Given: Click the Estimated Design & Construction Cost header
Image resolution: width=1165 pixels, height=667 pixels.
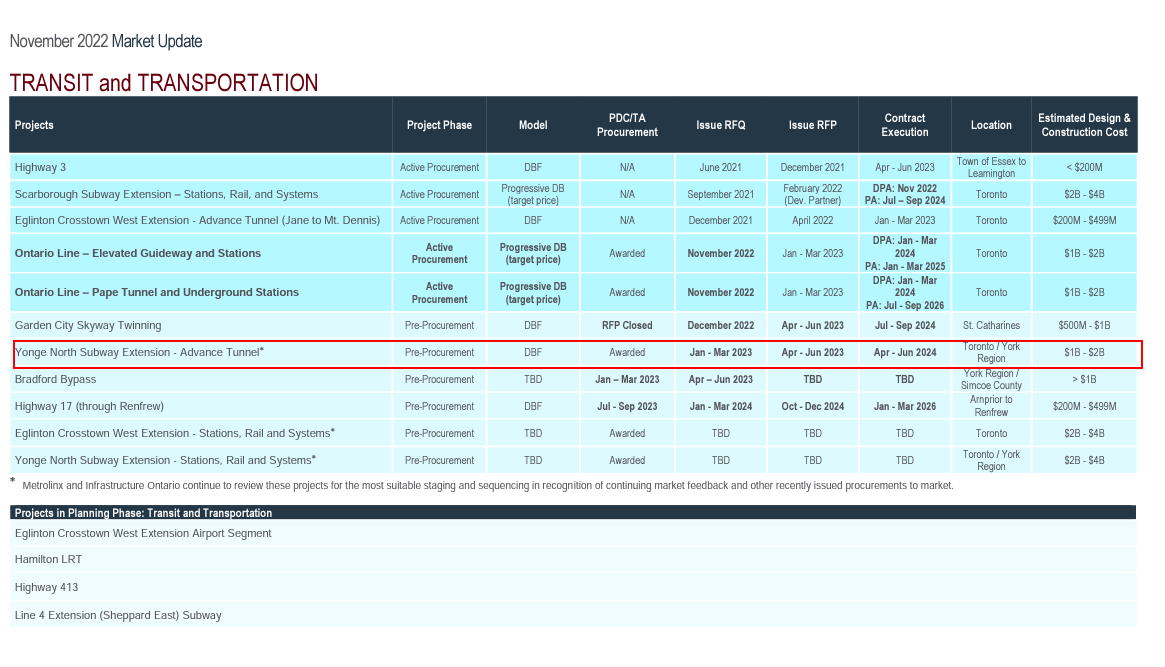Looking at the screenshot, I should (1084, 125).
